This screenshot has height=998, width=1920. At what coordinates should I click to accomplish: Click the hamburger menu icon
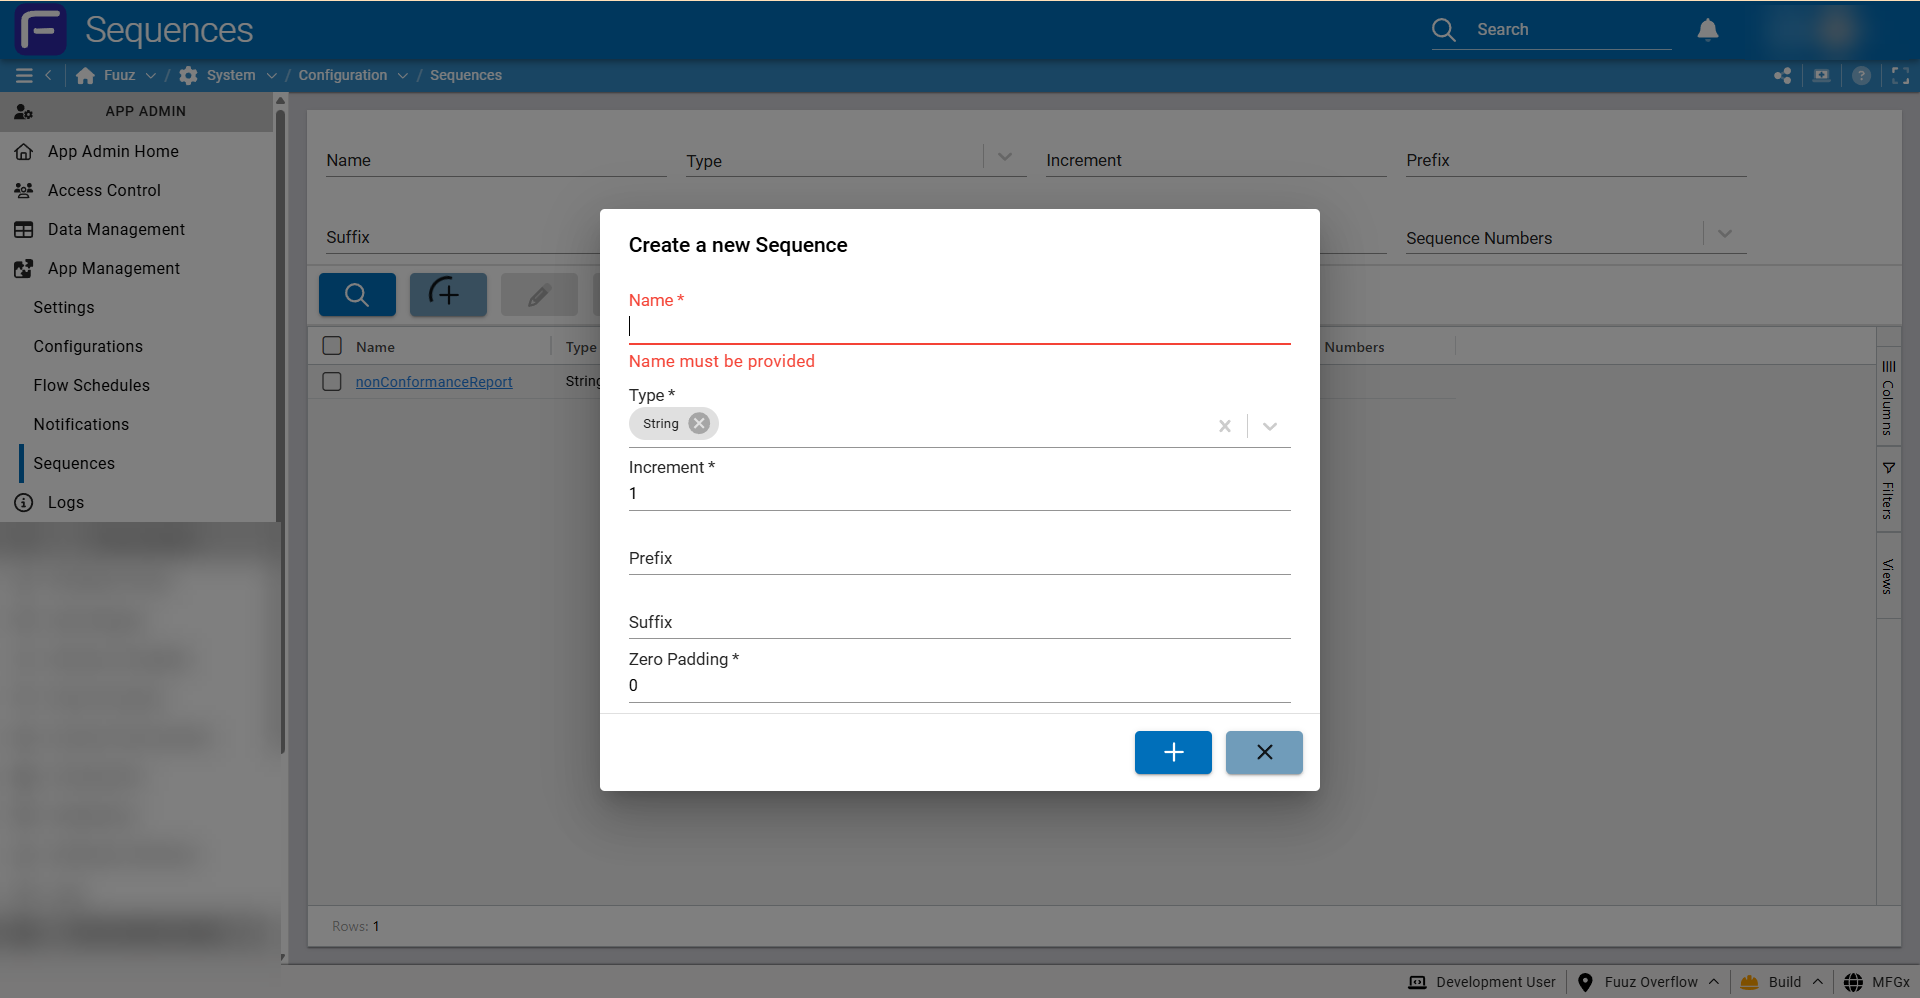click(x=24, y=76)
